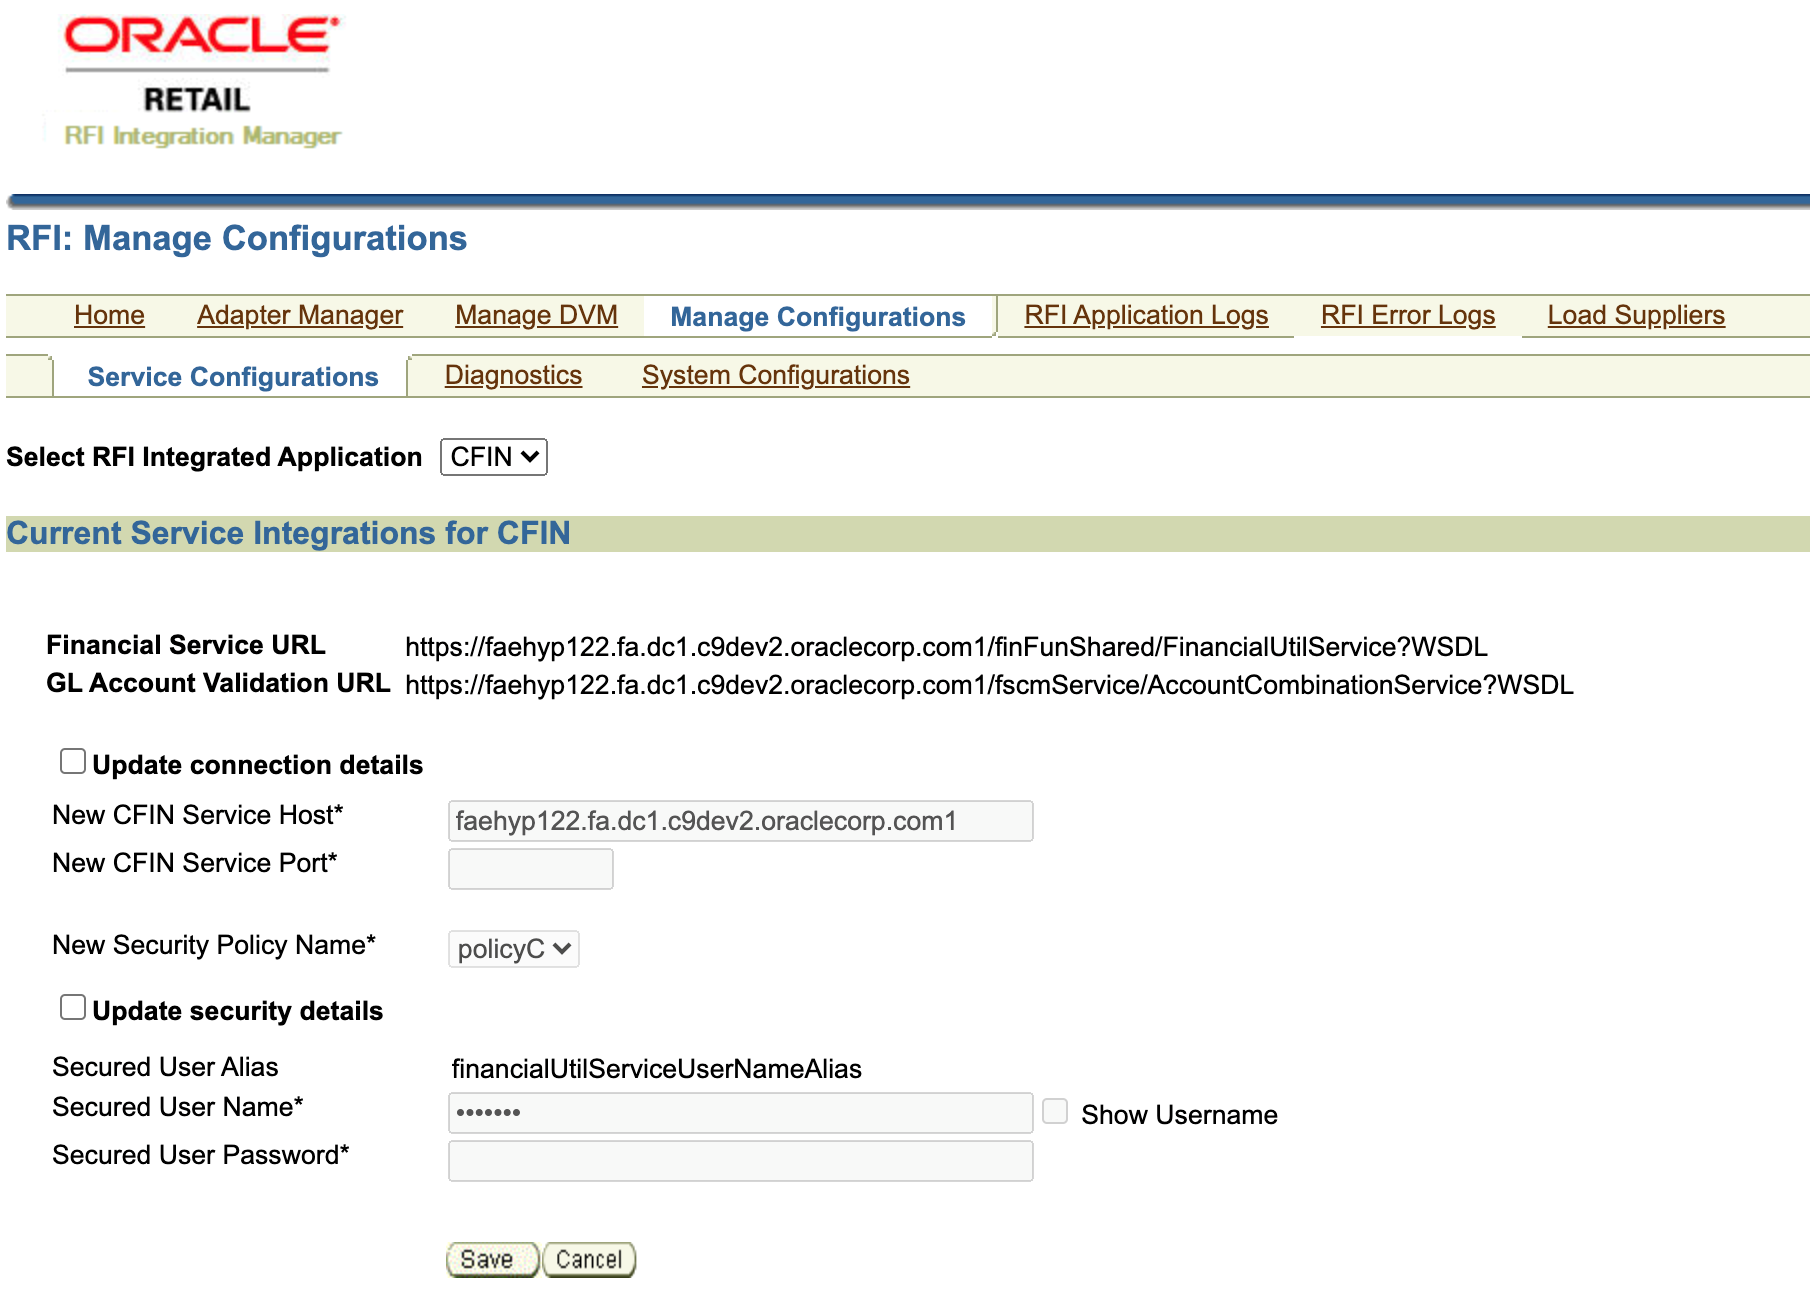Expand the New Security Policy Name dropdown
The width and height of the screenshot is (1810, 1303).
pos(514,949)
